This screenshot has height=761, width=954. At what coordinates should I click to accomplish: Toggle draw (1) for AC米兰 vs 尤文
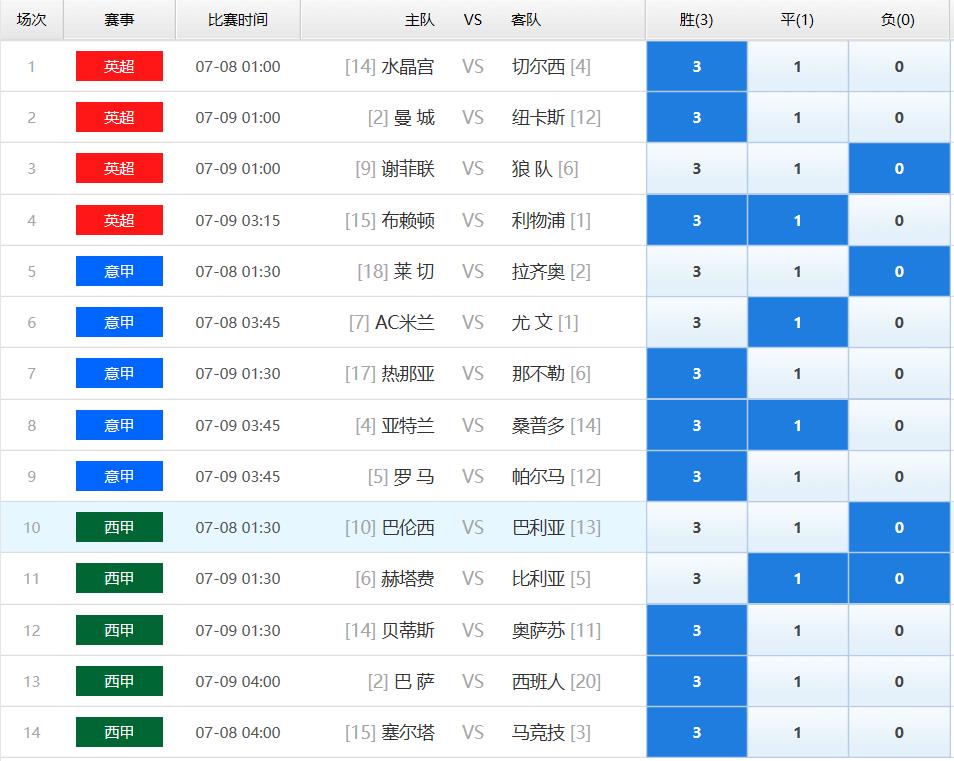(798, 322)
